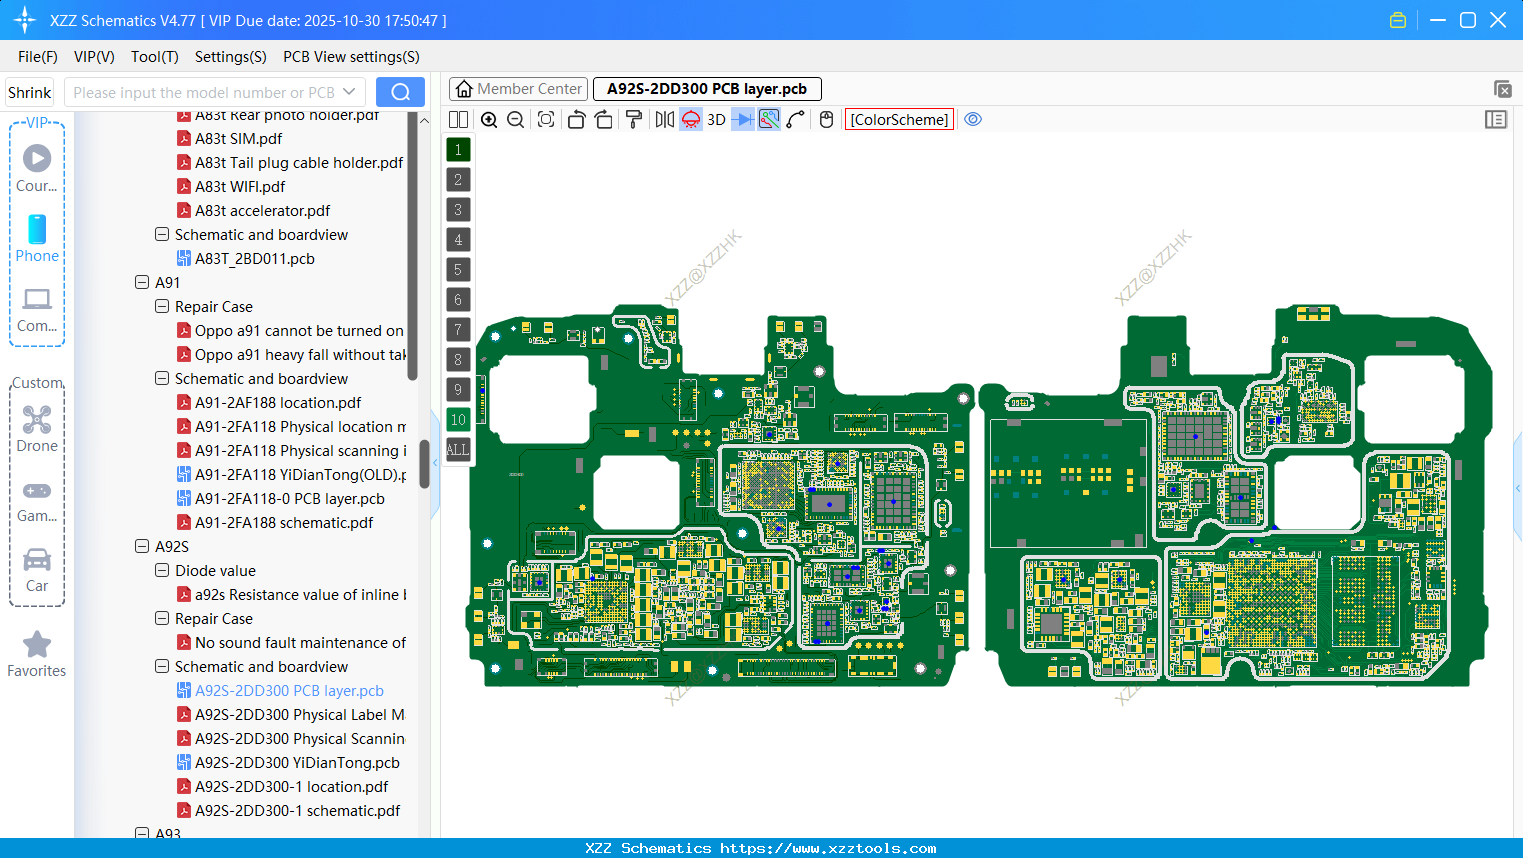
Task: Toggle the lamp off indicator tool
Action: 690,119
